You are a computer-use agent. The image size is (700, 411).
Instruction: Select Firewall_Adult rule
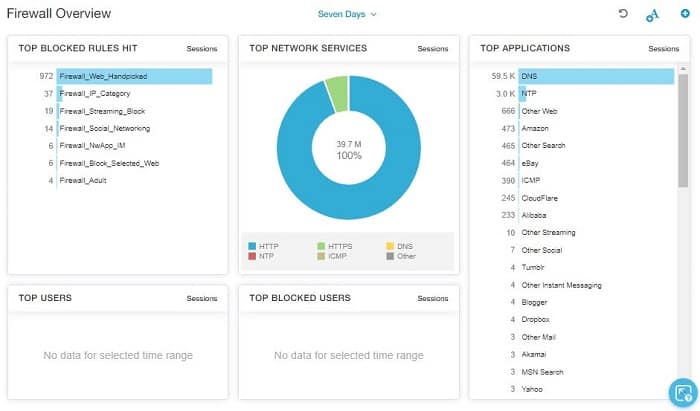(x=83, y=180)
